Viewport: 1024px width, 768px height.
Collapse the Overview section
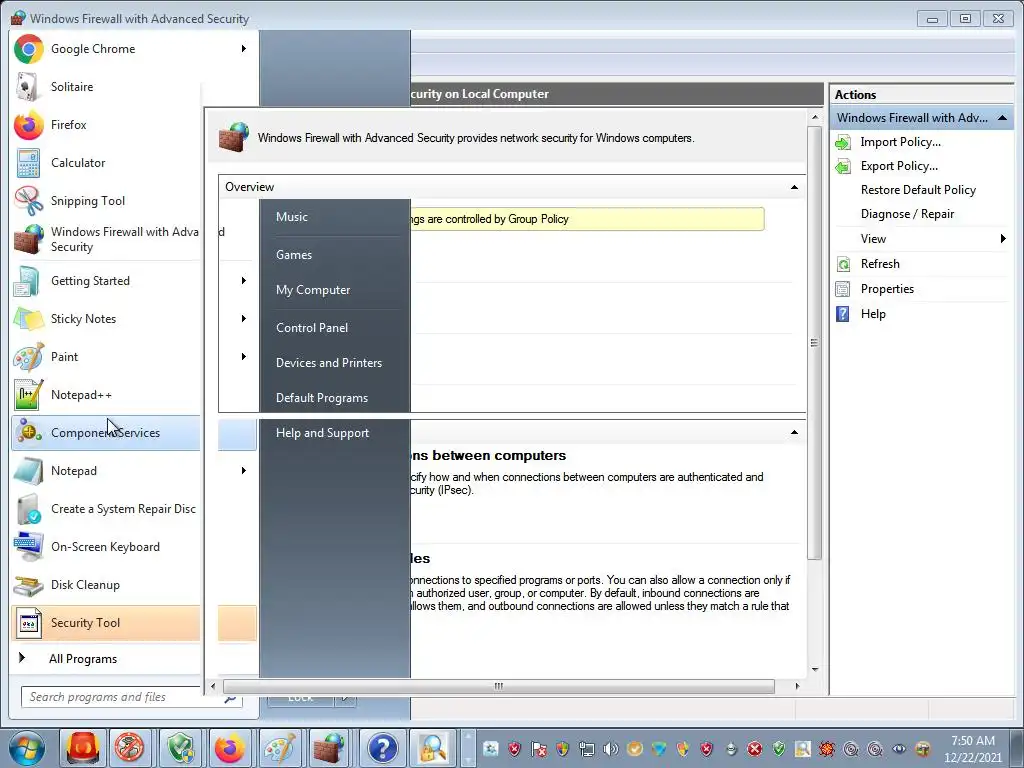click(794, 187)
